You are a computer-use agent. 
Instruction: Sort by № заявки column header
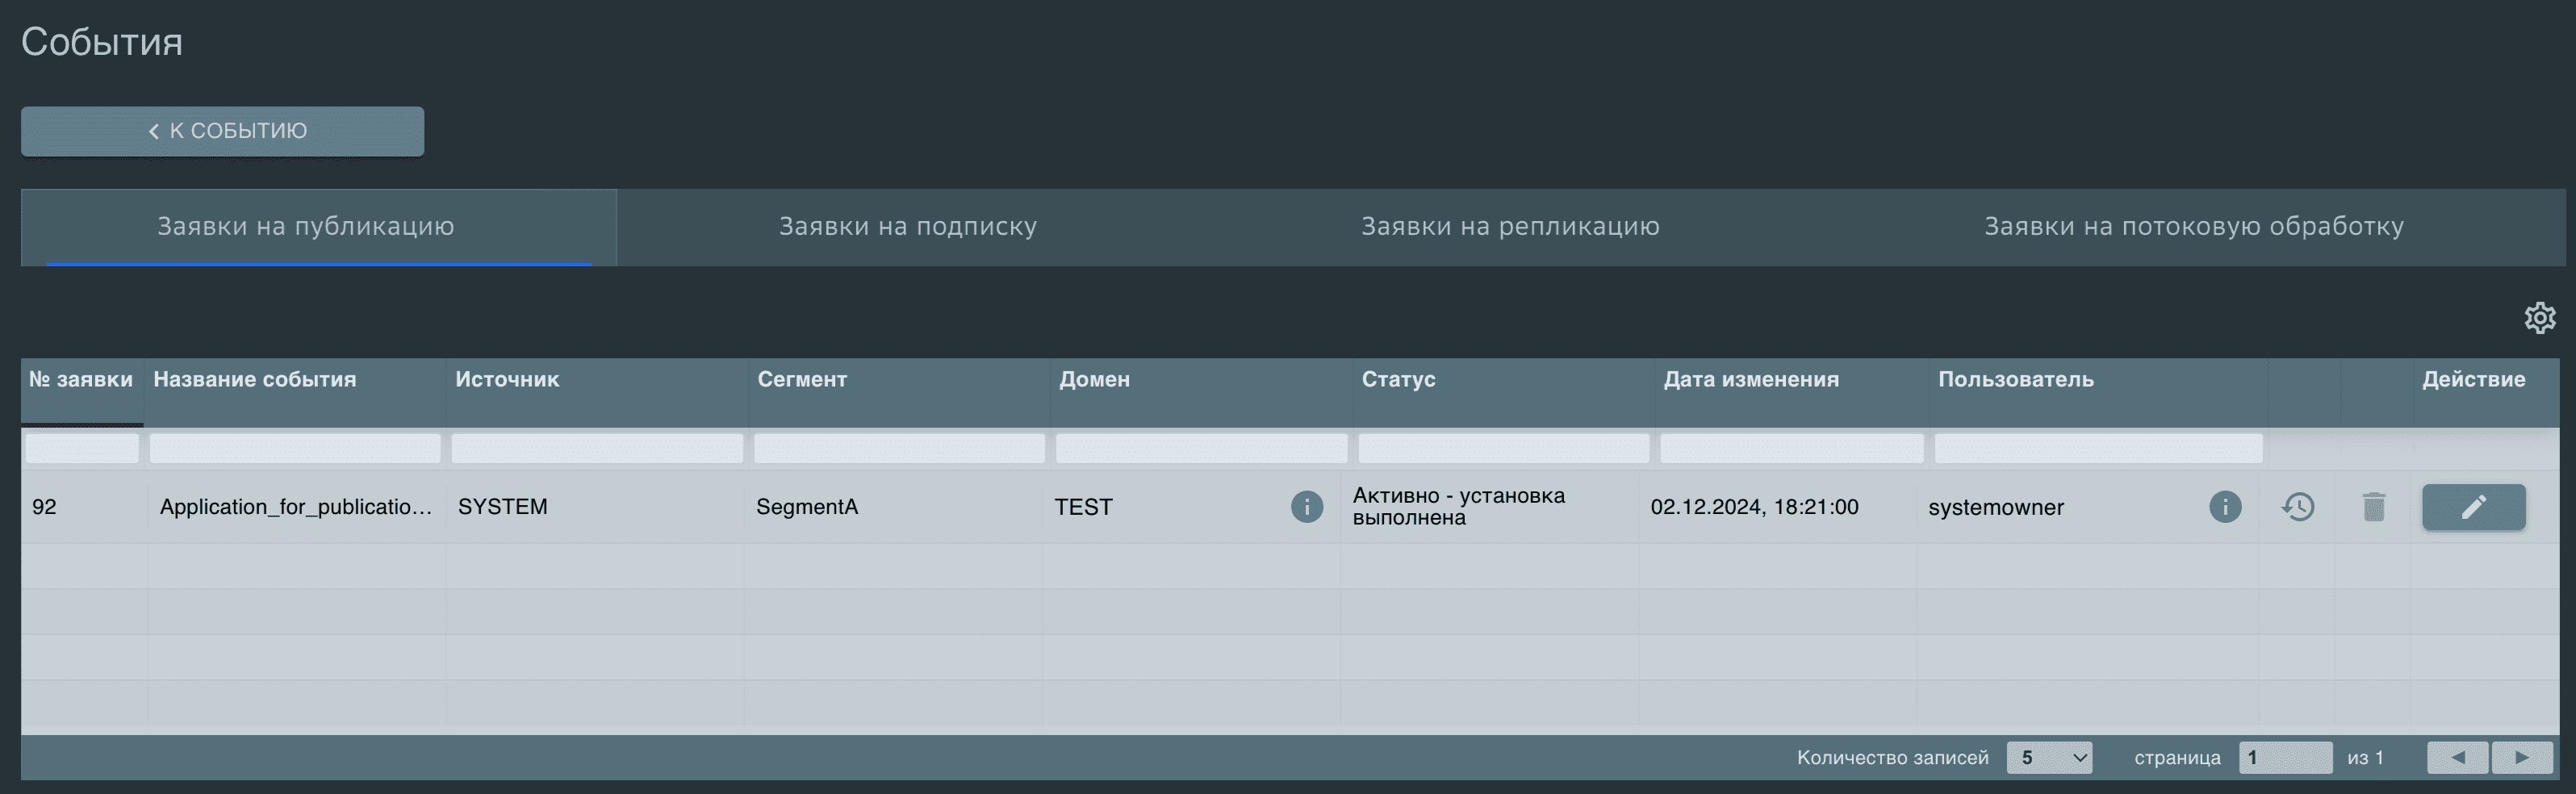point(81,380)
